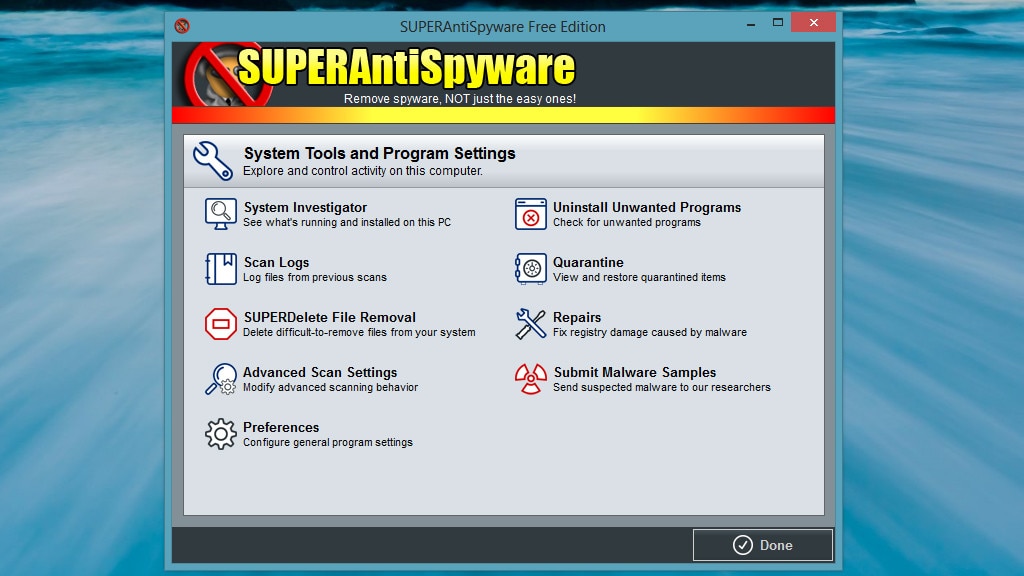Open Advanced Scan Settings magnifier-gear icon
The height and width of the screenshot is (576, 1024).
(x=221, y=379)
